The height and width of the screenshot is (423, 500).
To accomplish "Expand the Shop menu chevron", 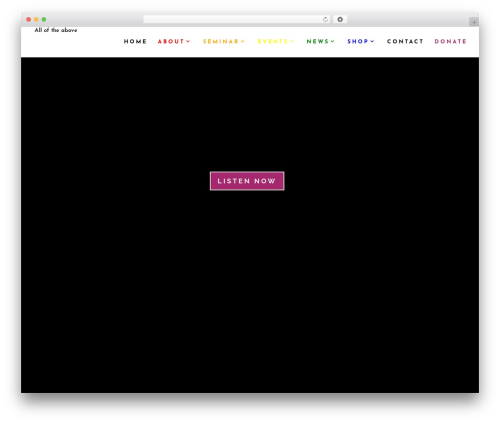I will pyautogui.click(x=372, y=41).
